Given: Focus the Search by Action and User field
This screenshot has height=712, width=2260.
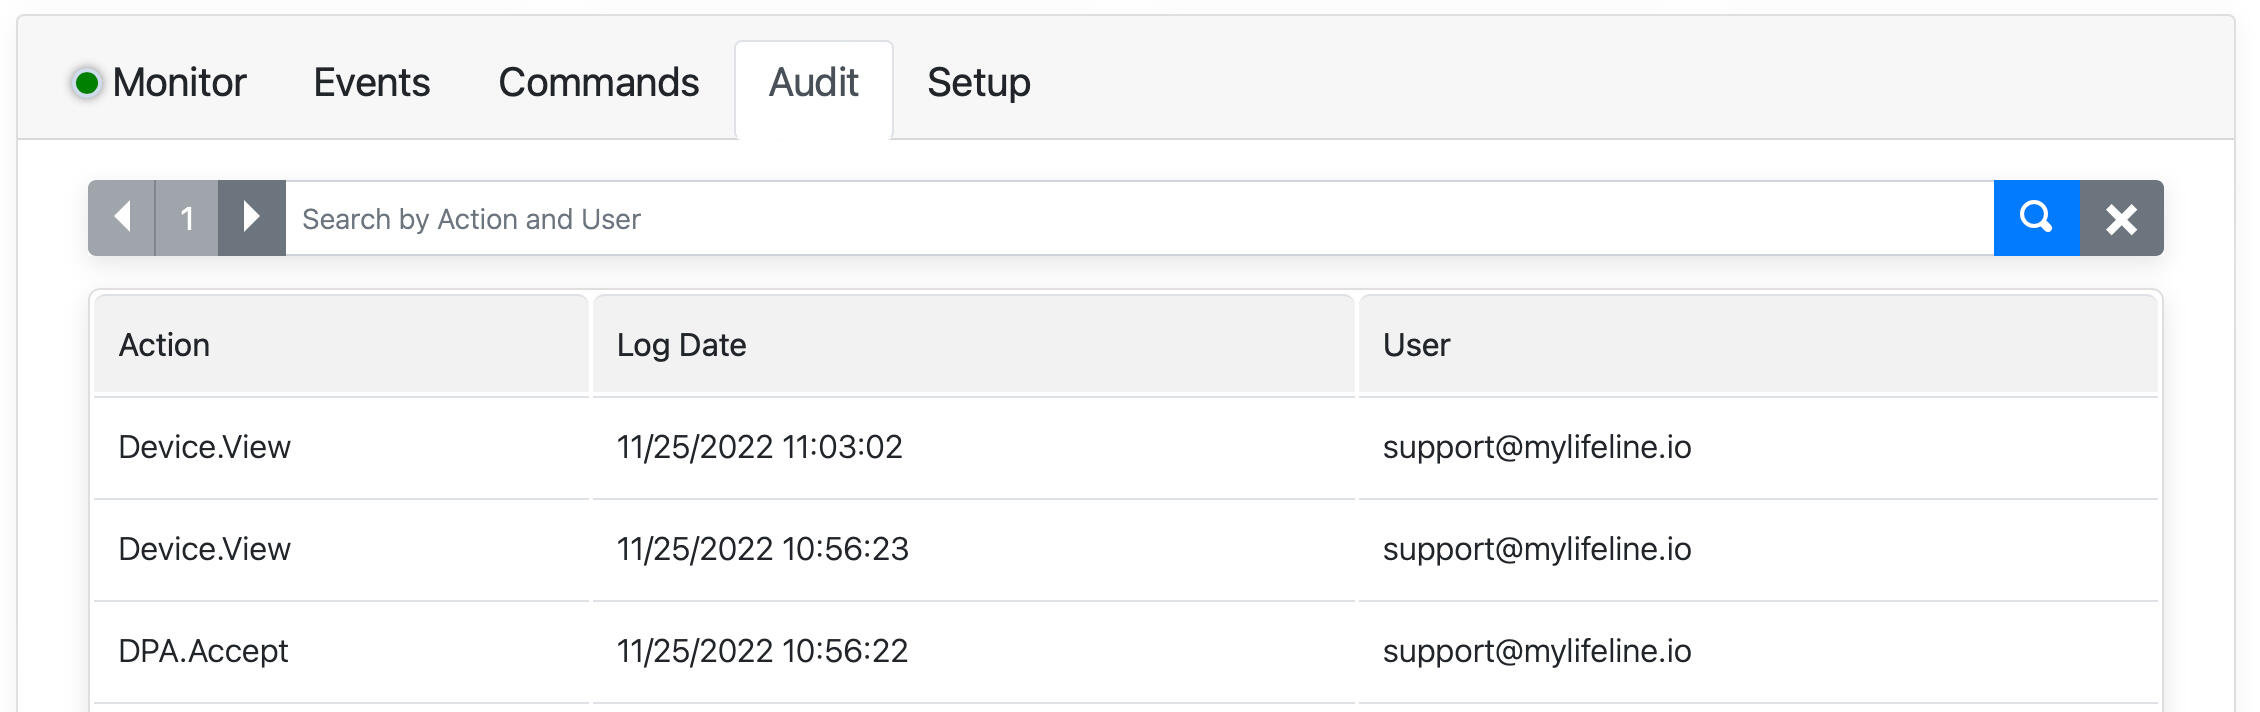Looking at the screenshot, I should coord(1138,218).
